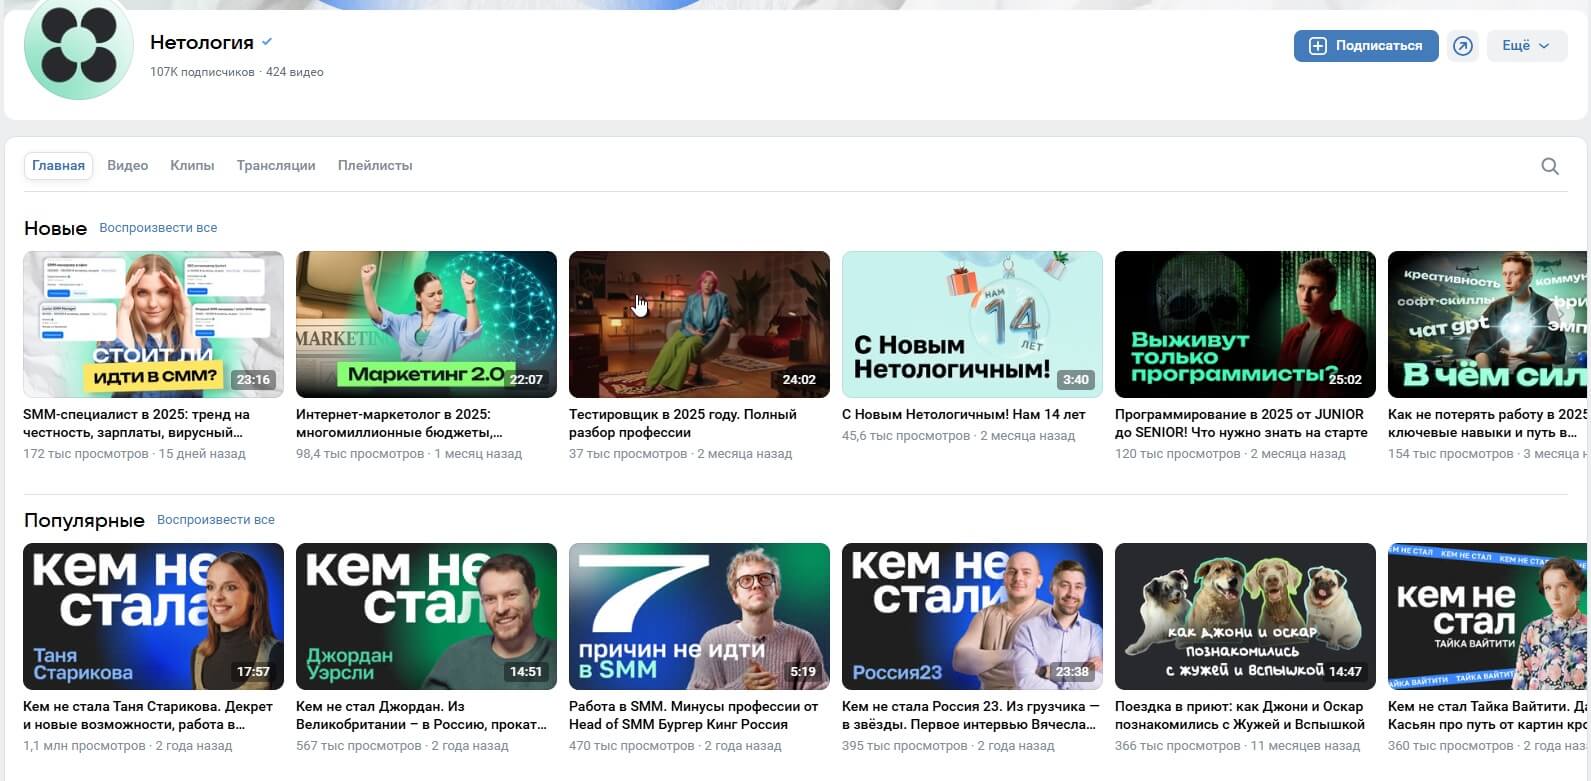The image size is (1591, 781).
Task: Open the Плейлисты tab
Action: (375, 166)
